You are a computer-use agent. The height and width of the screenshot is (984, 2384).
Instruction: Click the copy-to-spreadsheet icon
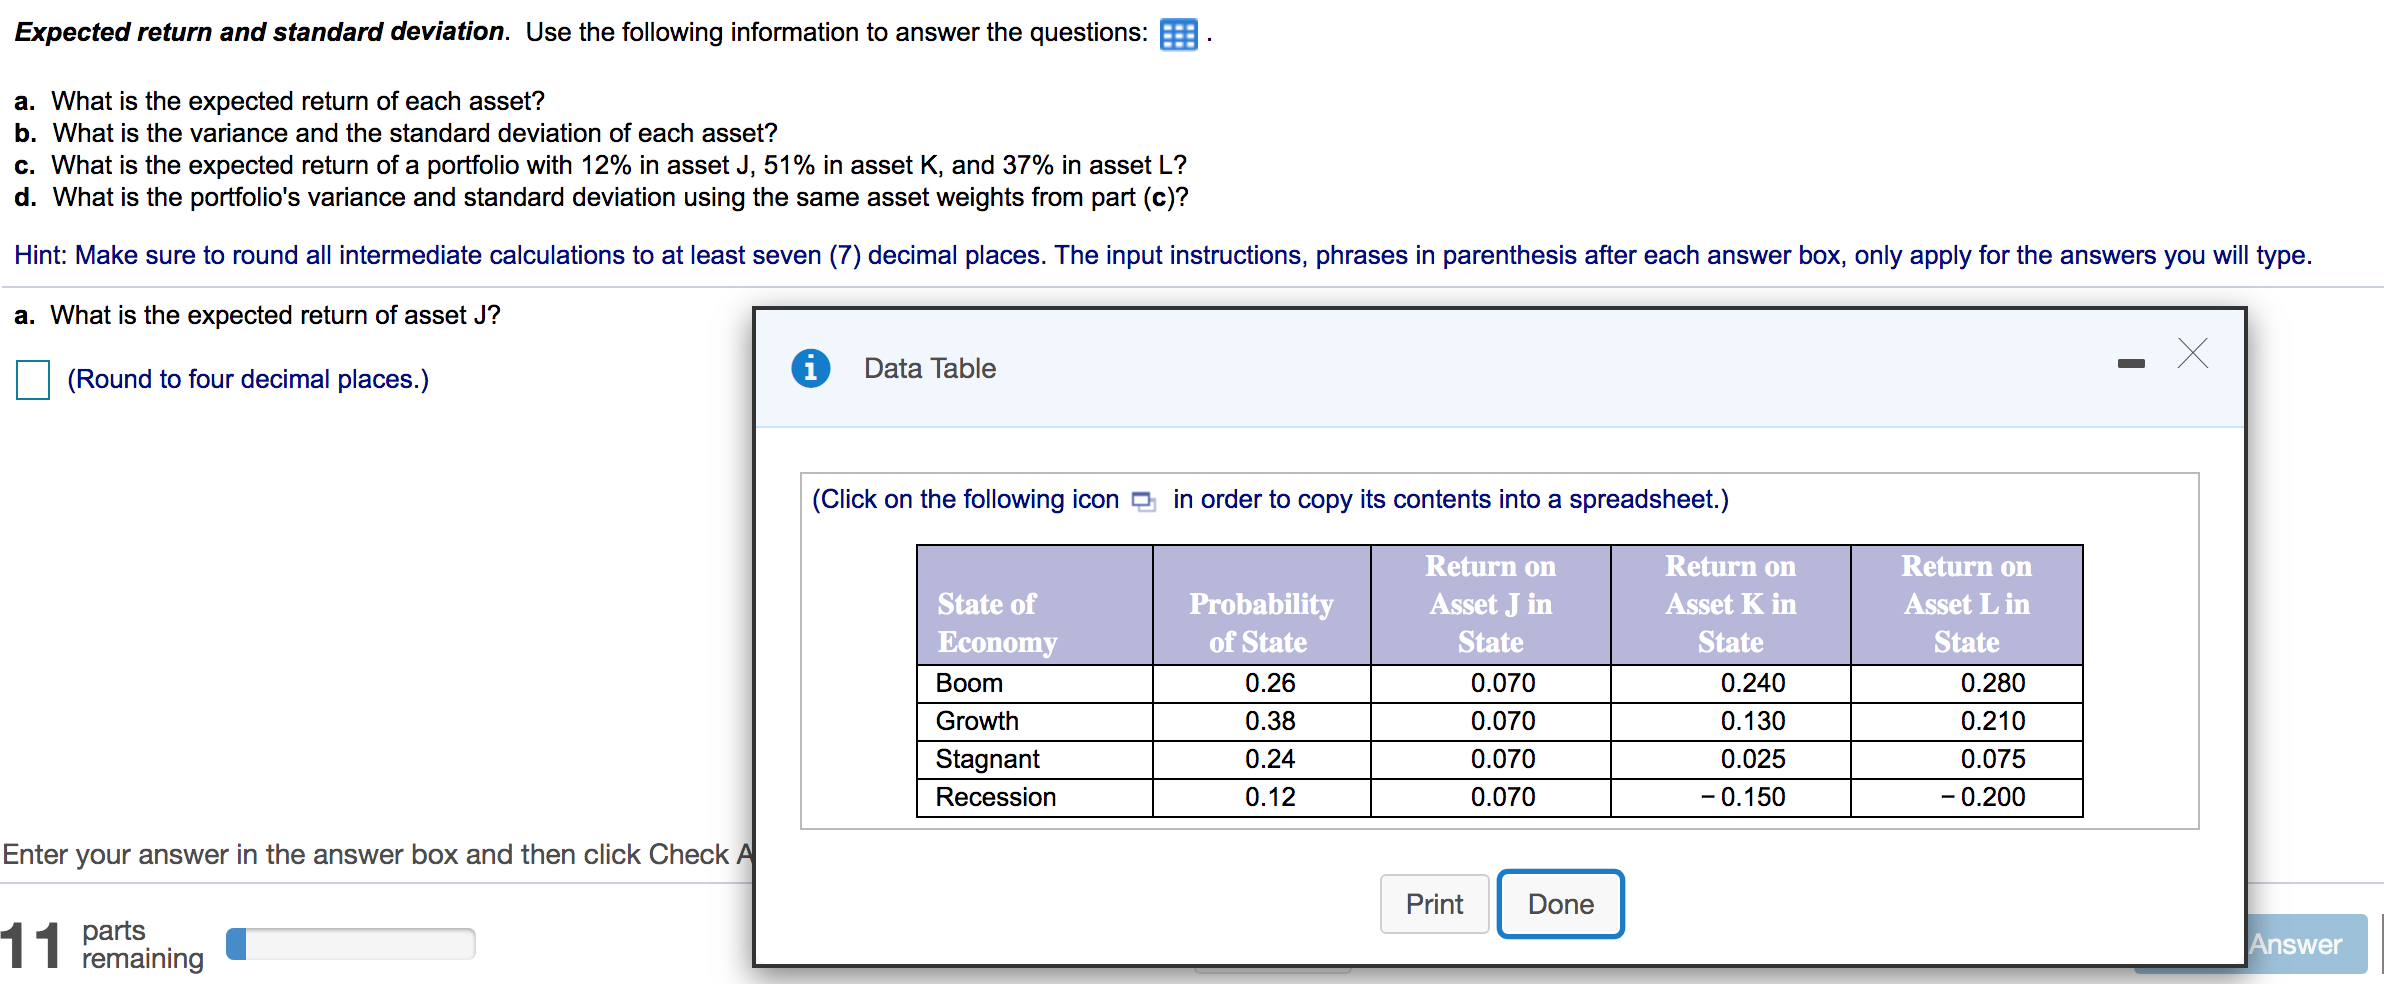tap(1143, 500)
